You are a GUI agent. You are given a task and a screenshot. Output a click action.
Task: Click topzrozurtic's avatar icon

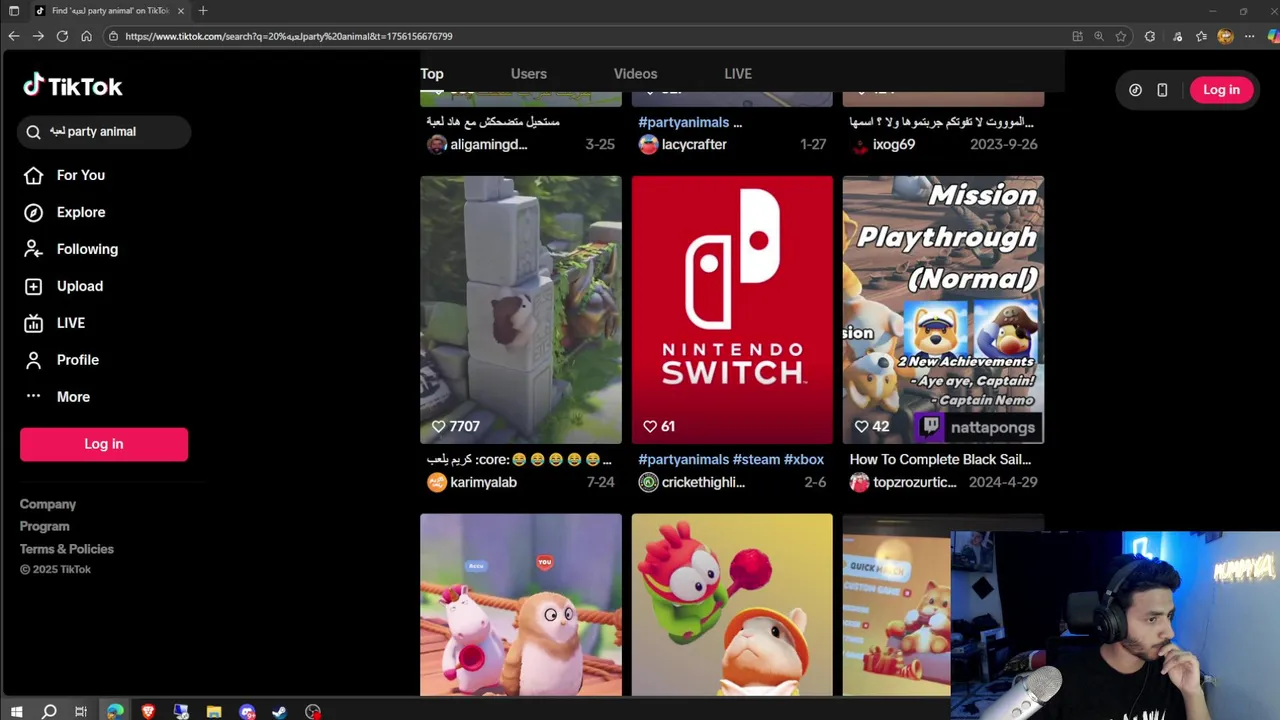pyautogui.click(x=859, y=482)
